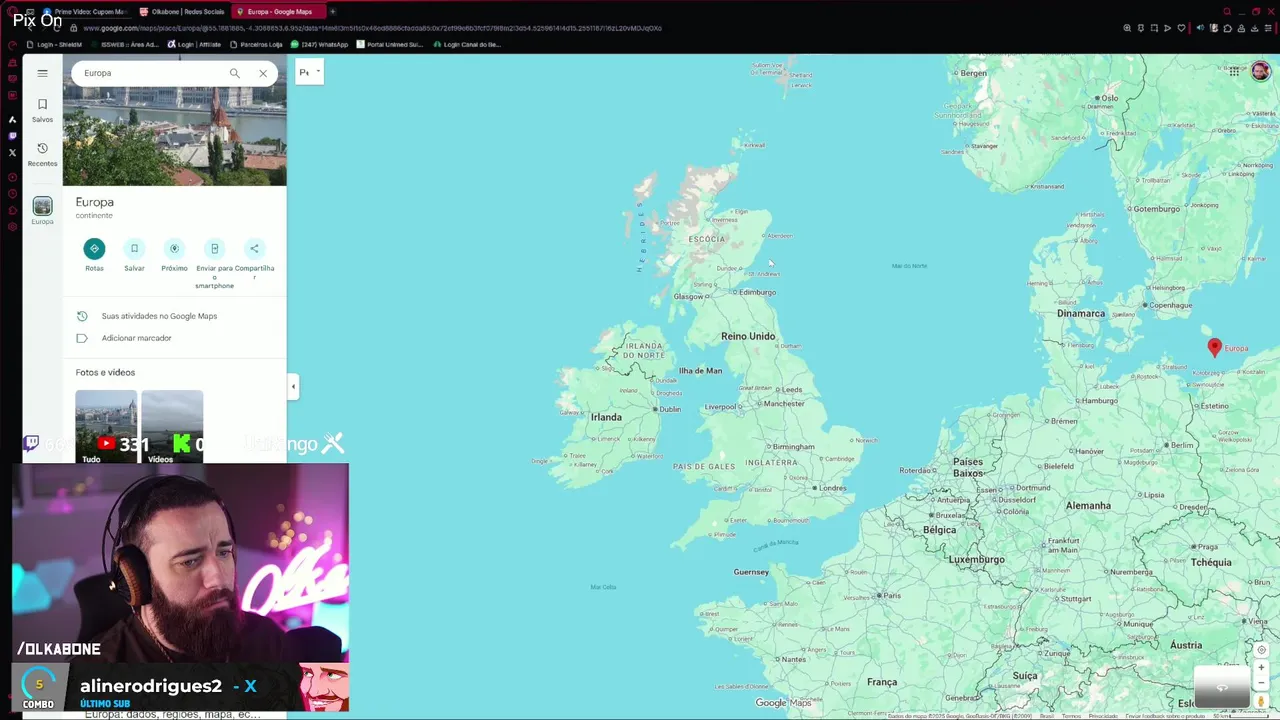Click the search magnifier icon
Image resolution: width=1280 pixels, height=720 pixels.
point(234,73)
